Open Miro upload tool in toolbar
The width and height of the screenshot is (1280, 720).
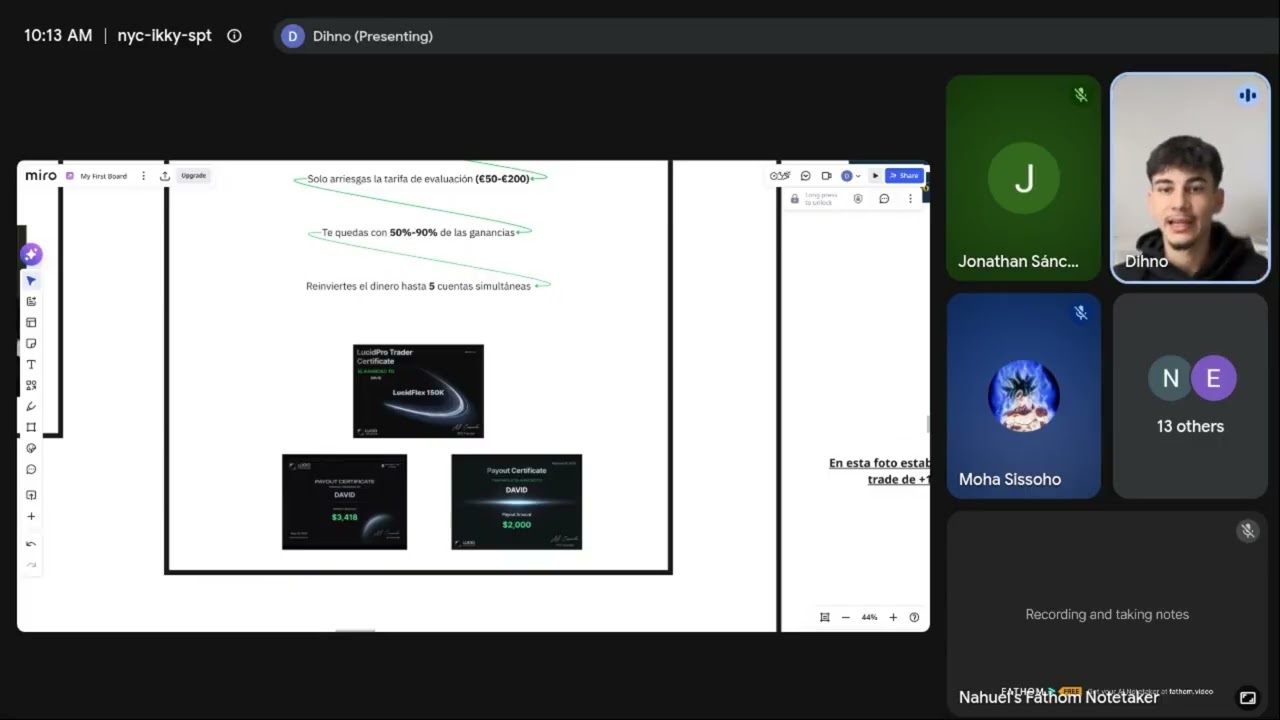click(x=31, y=495)
